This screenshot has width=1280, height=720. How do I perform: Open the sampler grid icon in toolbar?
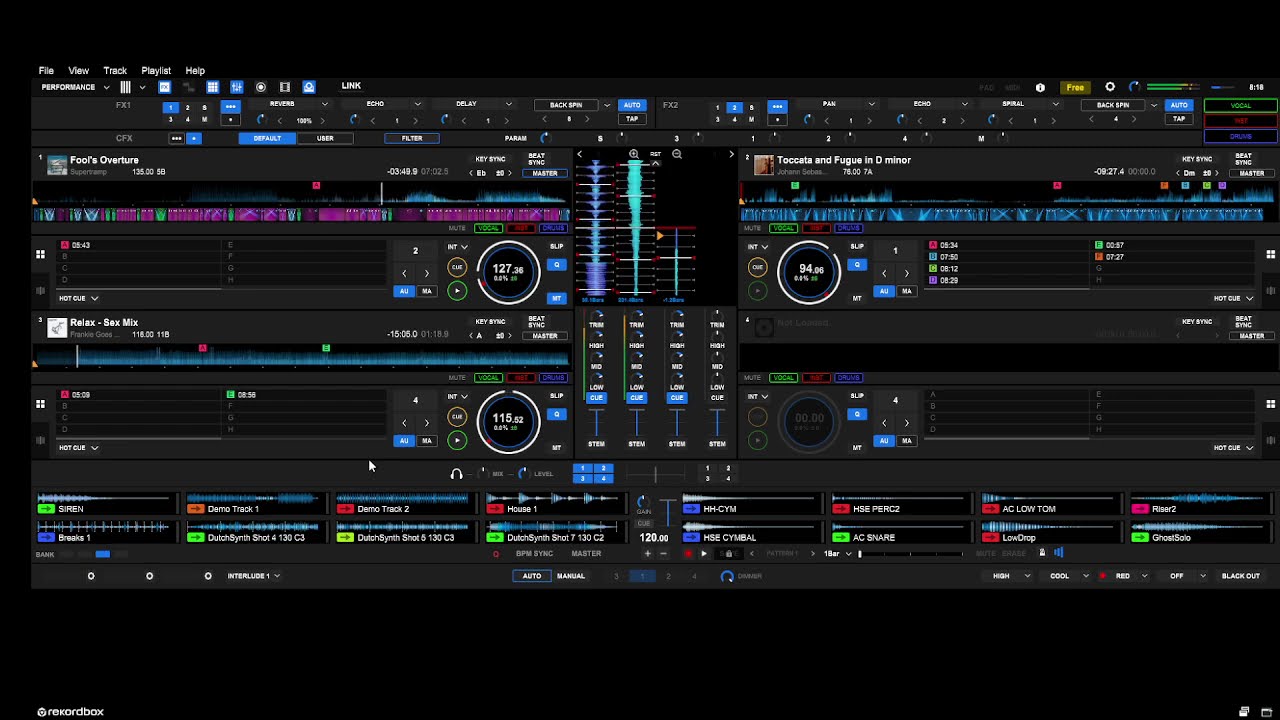click(212, 87)
